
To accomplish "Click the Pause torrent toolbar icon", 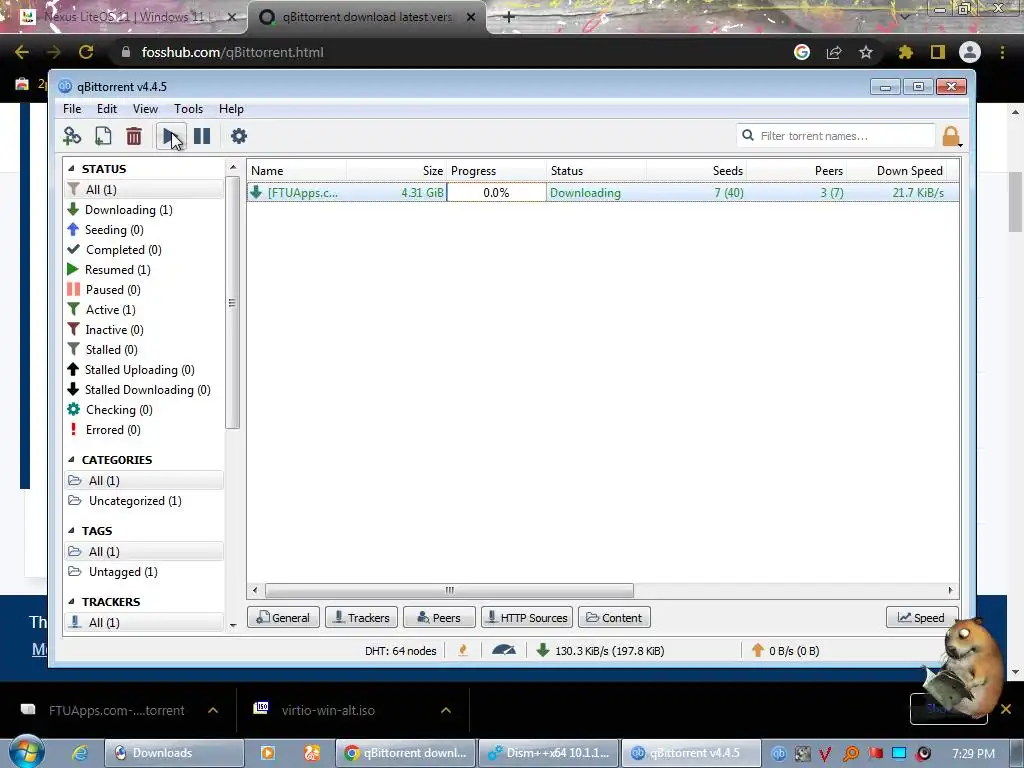I will click(202, 136).
